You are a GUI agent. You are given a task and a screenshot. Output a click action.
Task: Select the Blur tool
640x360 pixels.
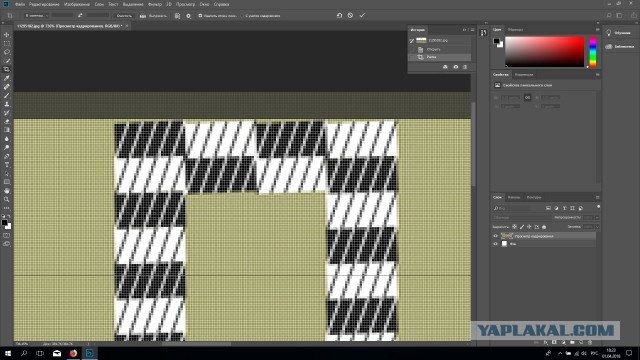coord(7,139)
